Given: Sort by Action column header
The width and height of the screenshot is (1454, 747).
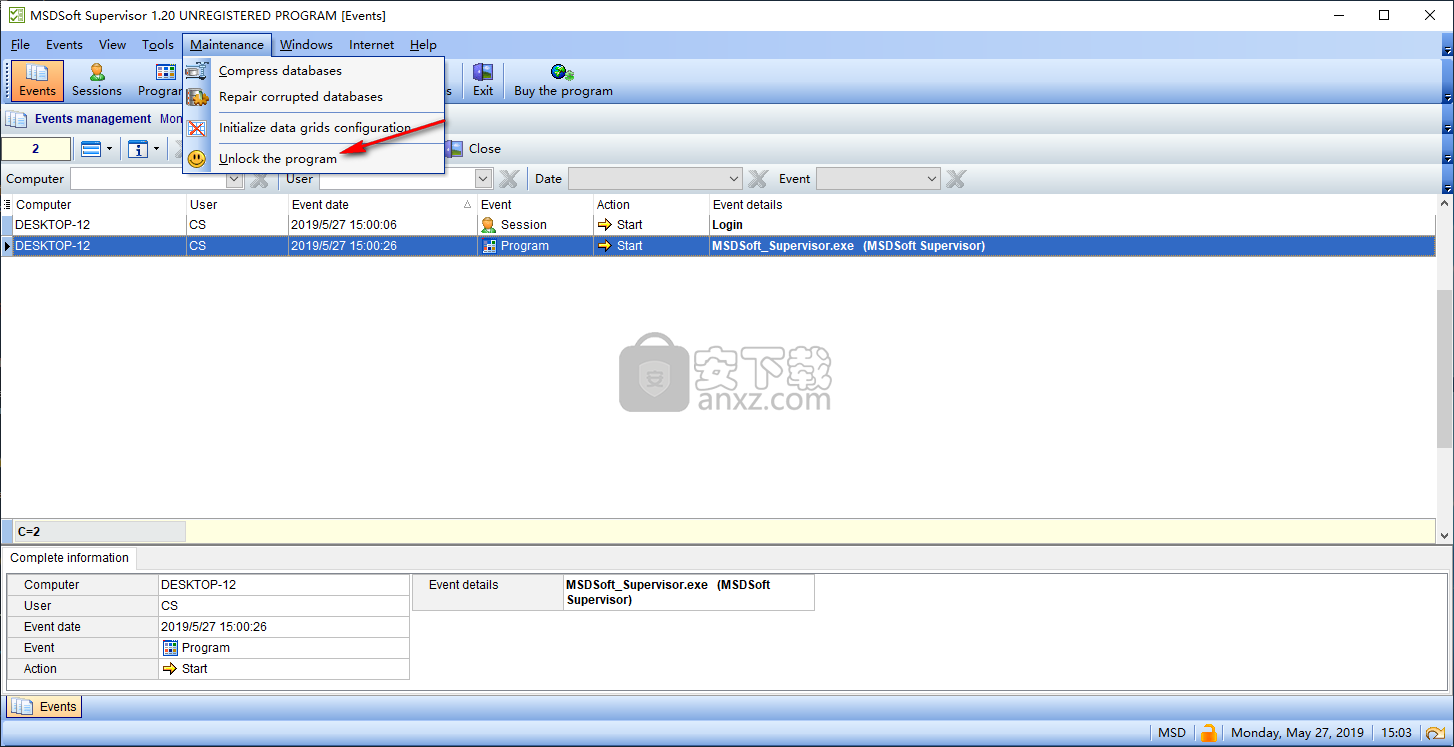Looking at the screenshot, I should click(x=651, y=205).
